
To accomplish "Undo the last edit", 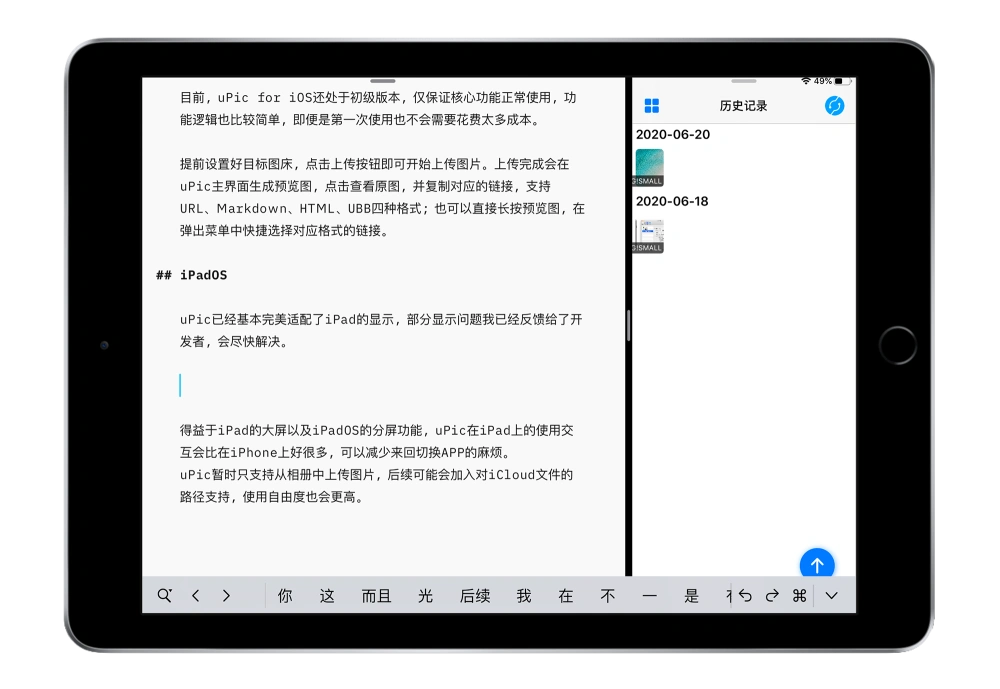I will 745,596.
